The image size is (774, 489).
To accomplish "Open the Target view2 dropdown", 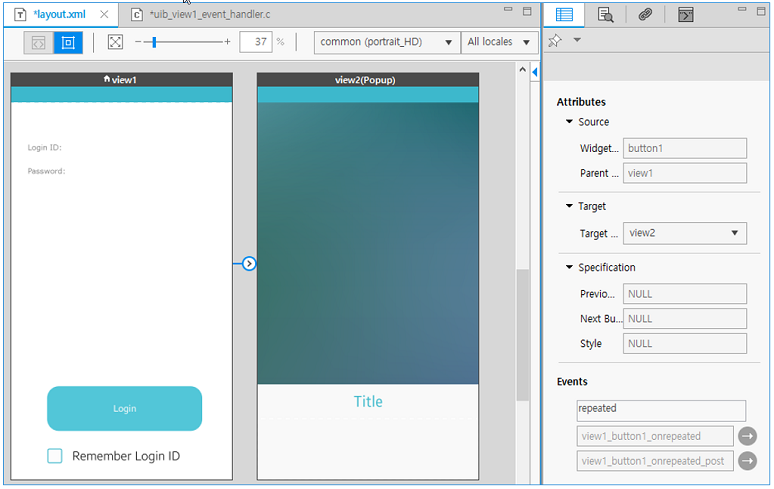I will tap(684, 233).
